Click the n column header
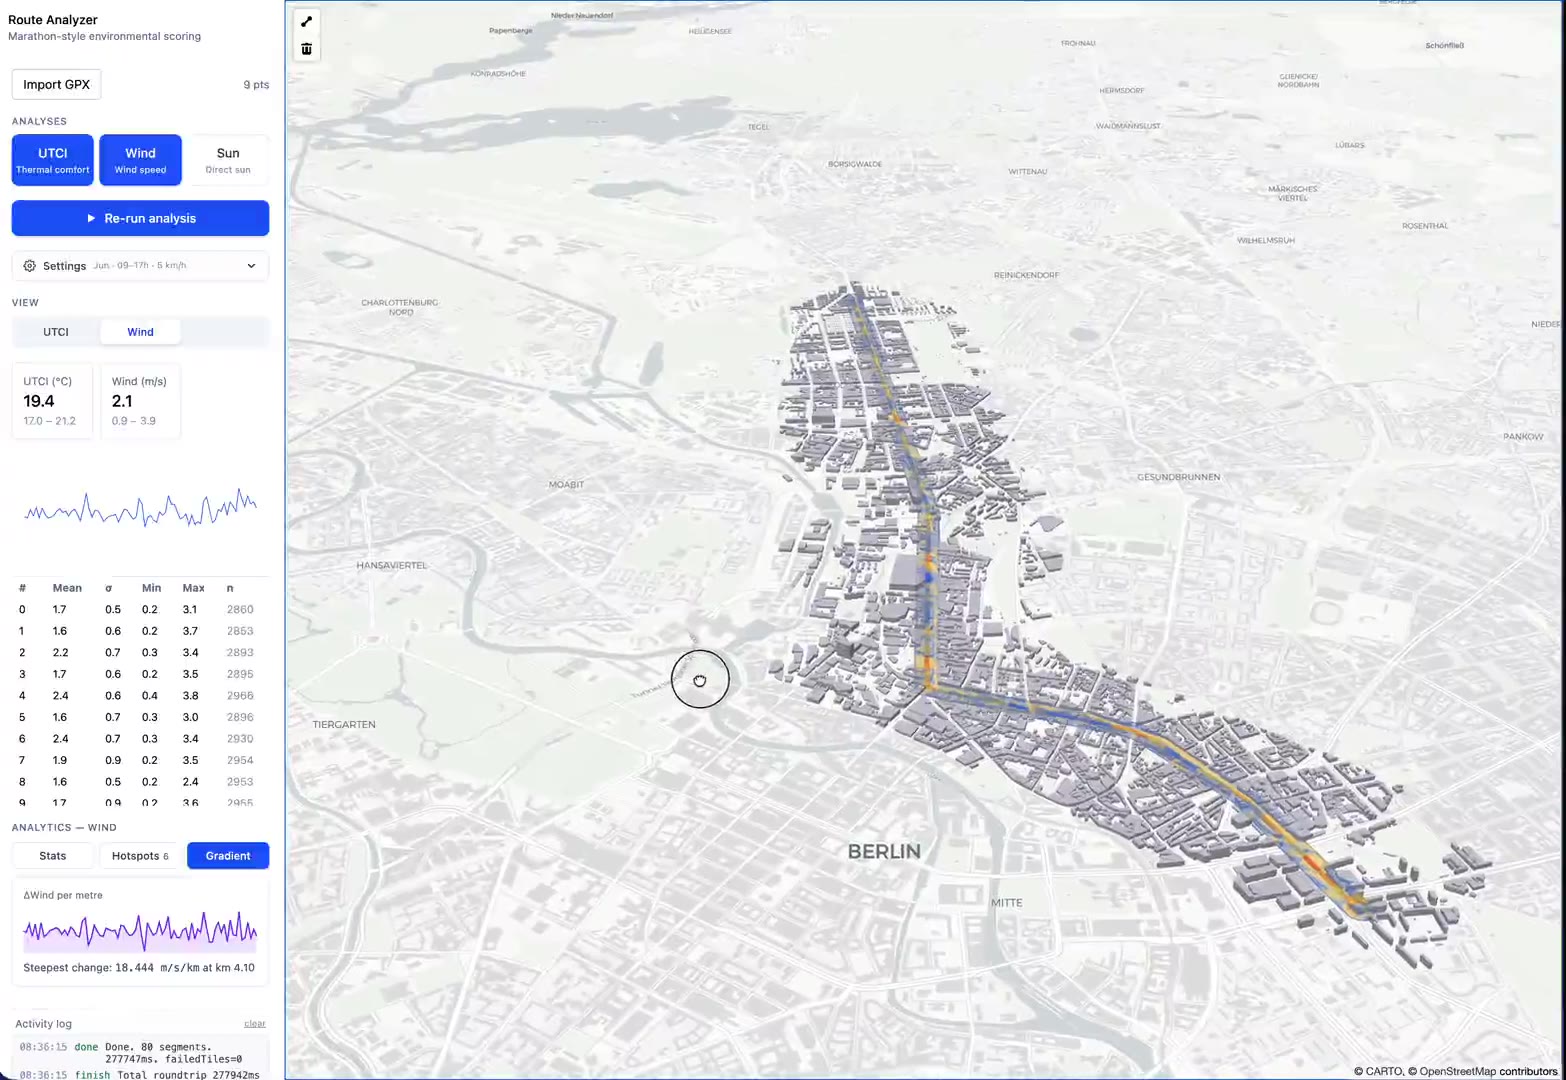The height and width of the screenshot is (1080, 1566). [x=230, y=588]
